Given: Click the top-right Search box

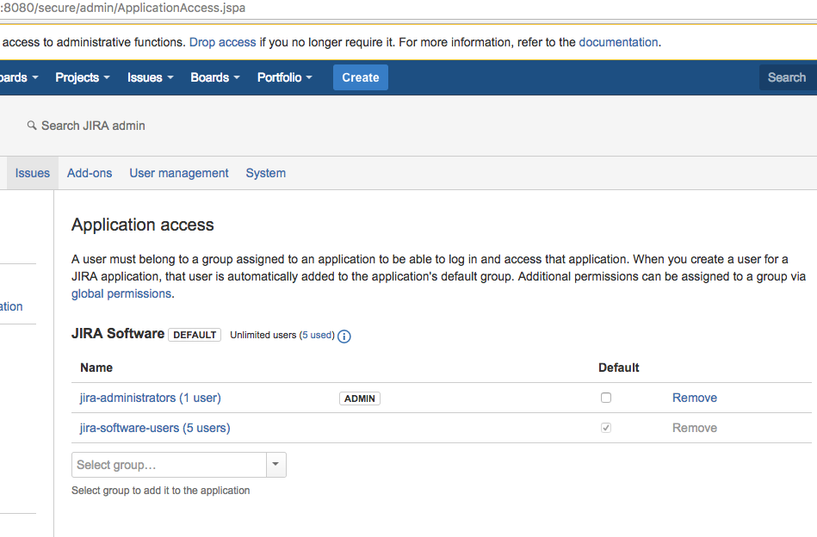Looking at the screenshot, I should (x=788, y=78).
